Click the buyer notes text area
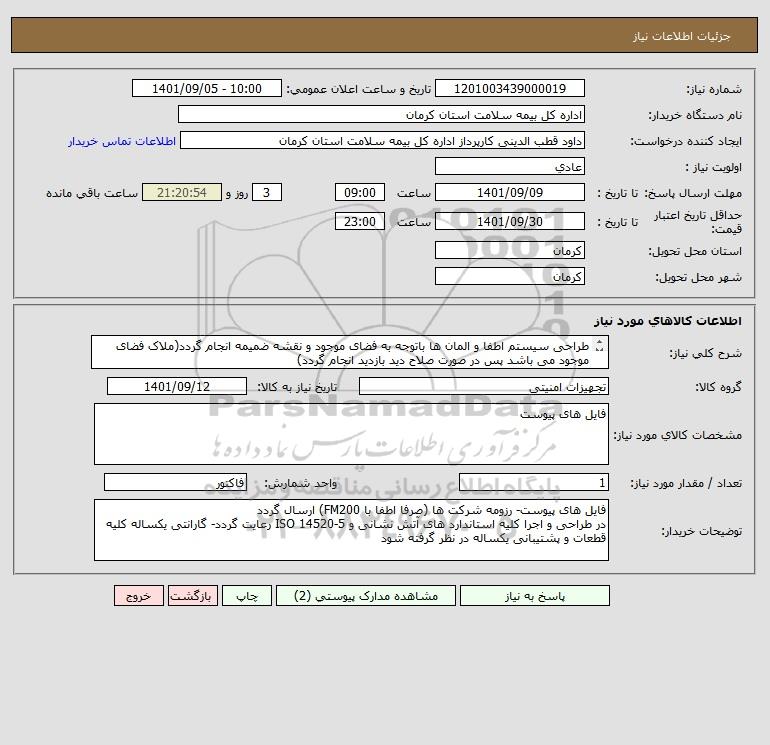Image resolution: width=770 pixels, height=745 pixels. [351, 530]
